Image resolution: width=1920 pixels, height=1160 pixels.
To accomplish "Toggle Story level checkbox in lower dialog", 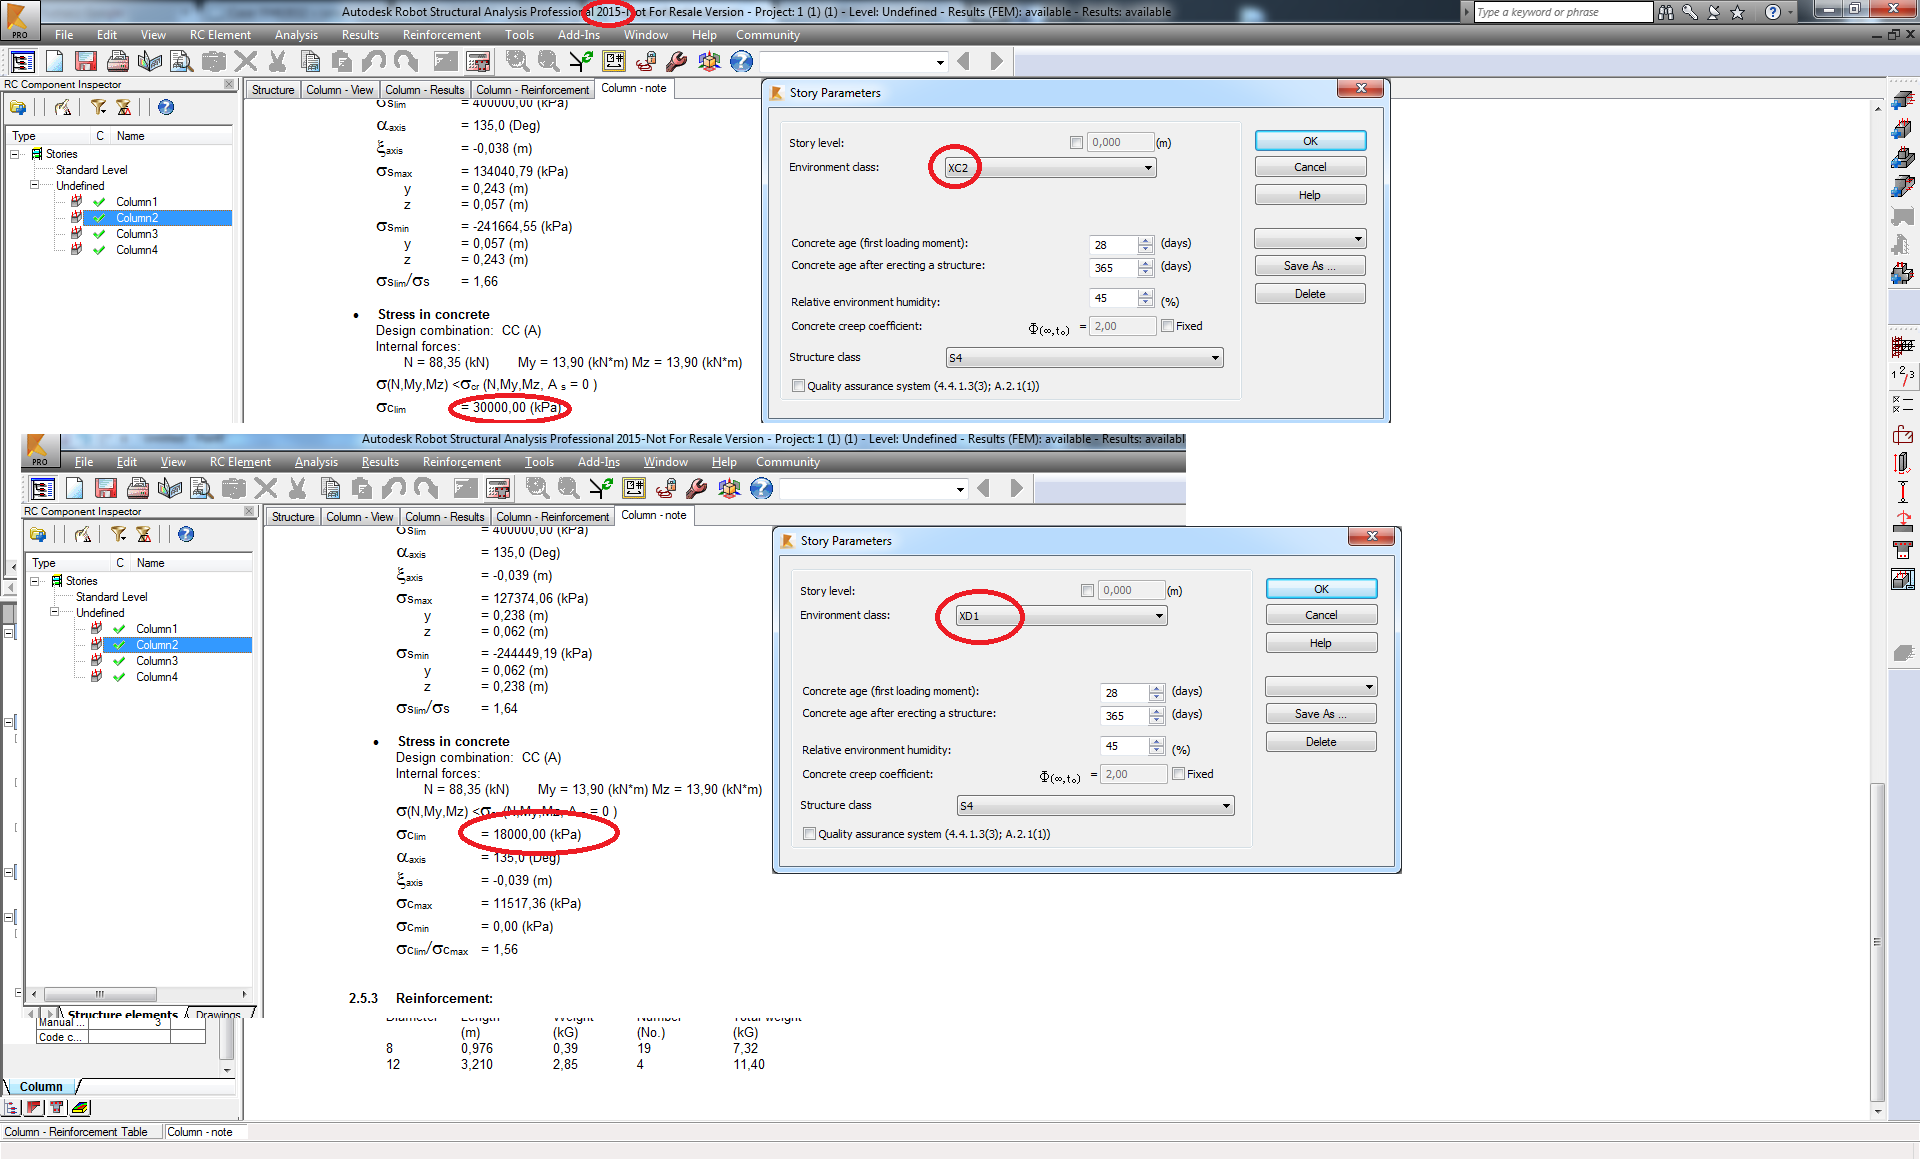I will coord(1087,591).
